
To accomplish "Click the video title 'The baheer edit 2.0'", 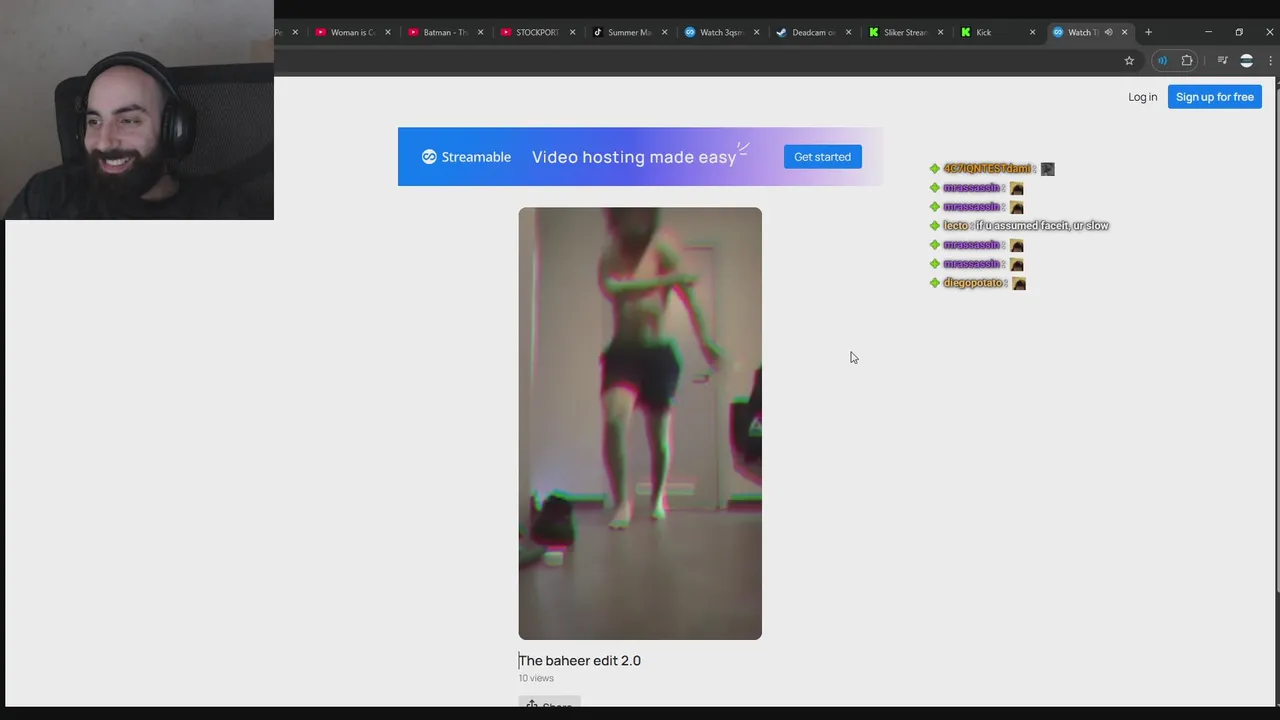I will click(580, 660).
